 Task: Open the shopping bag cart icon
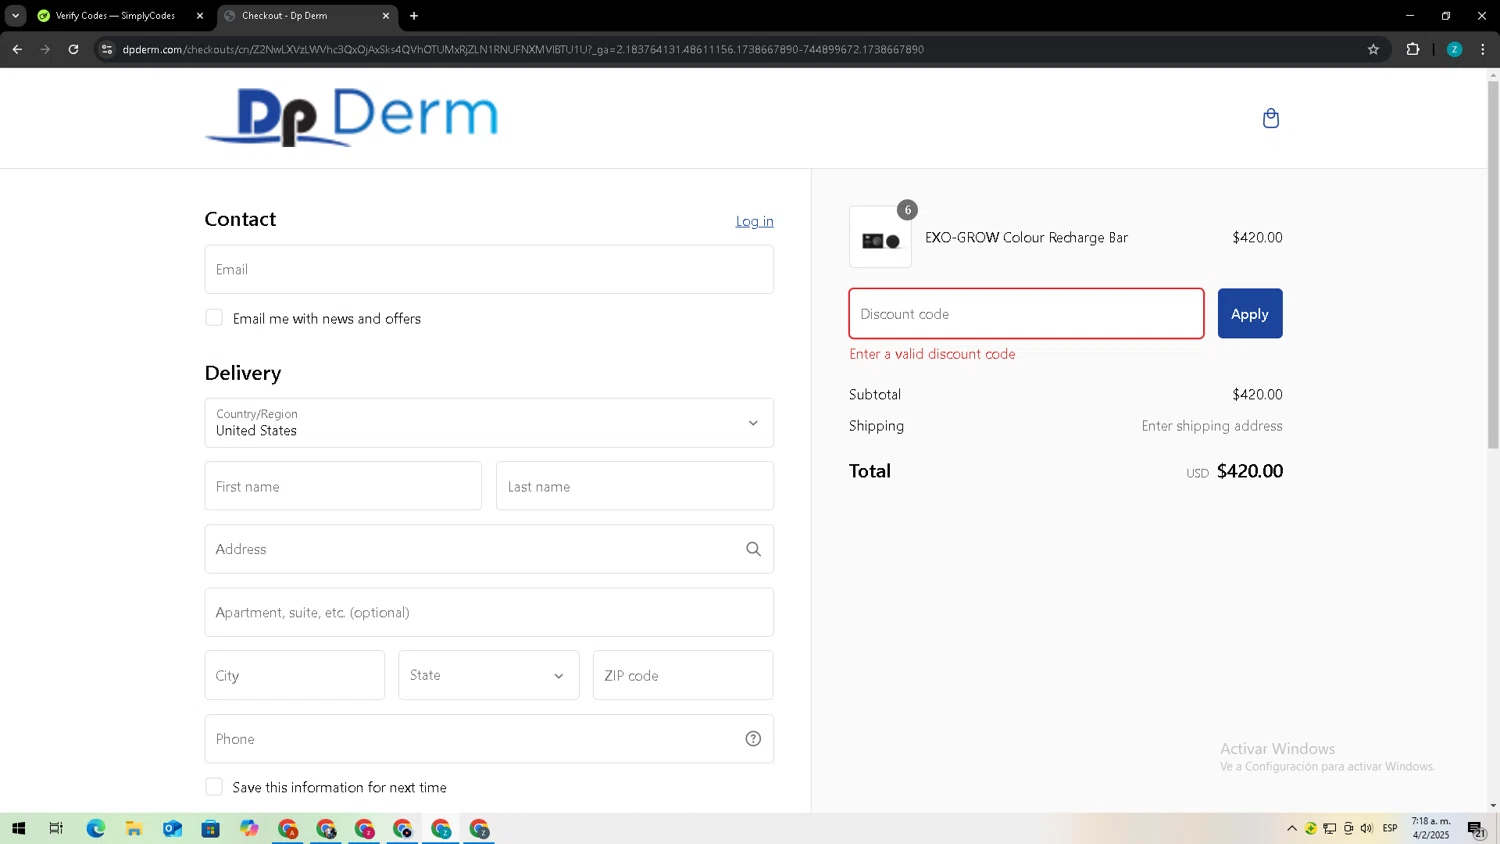coord(1270,118)
